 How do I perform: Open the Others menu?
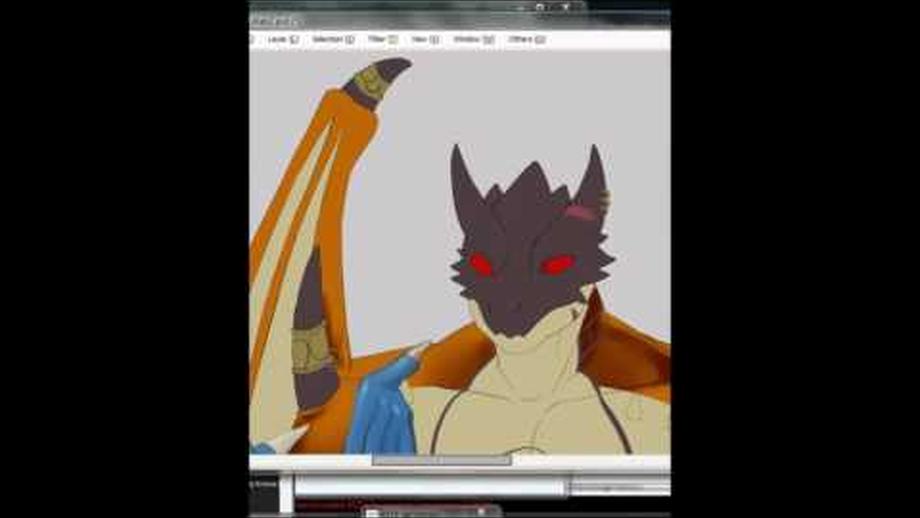pyautogui.click(x=527, y=39)
